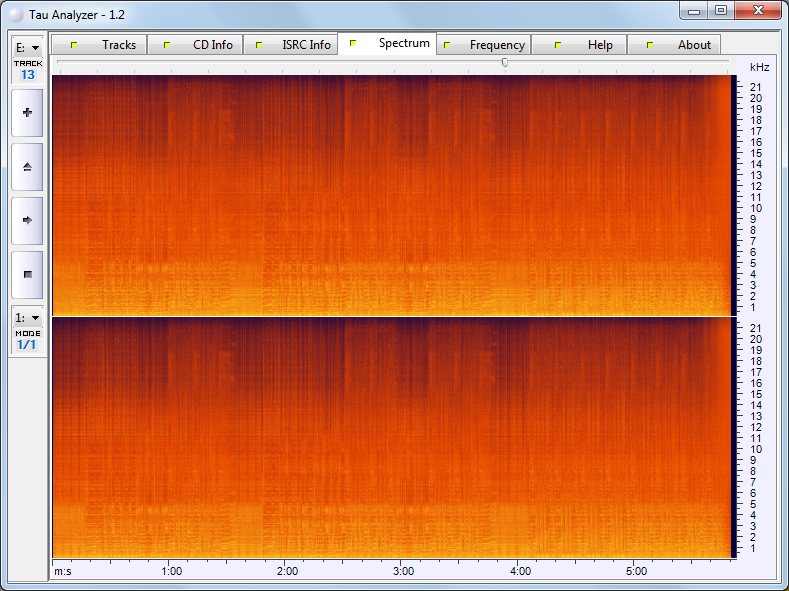Click the slider thumb above the spectrogram
The image size is (789, 591).
point(504,62)
